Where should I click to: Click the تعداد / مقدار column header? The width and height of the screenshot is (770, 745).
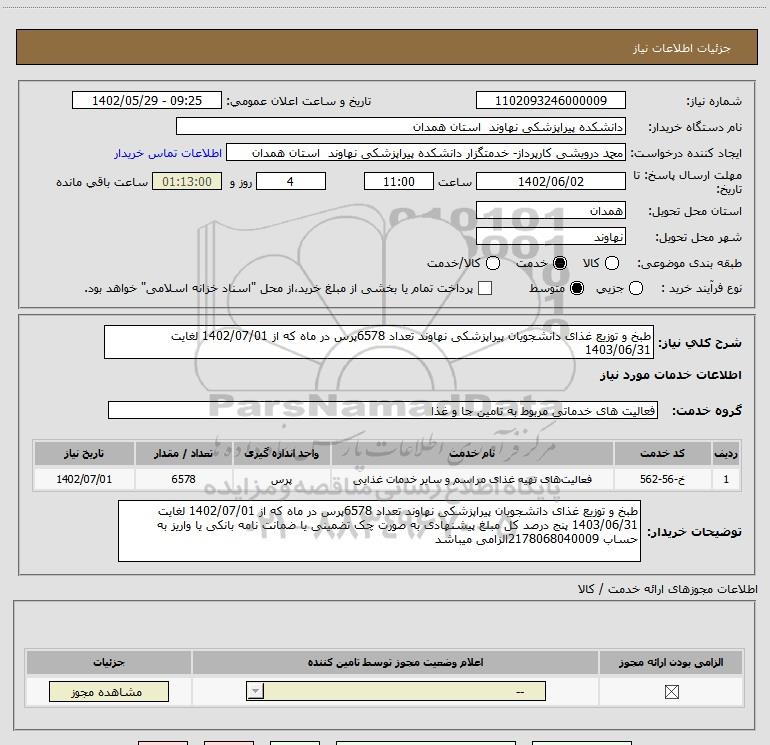(x=184, y=453)
